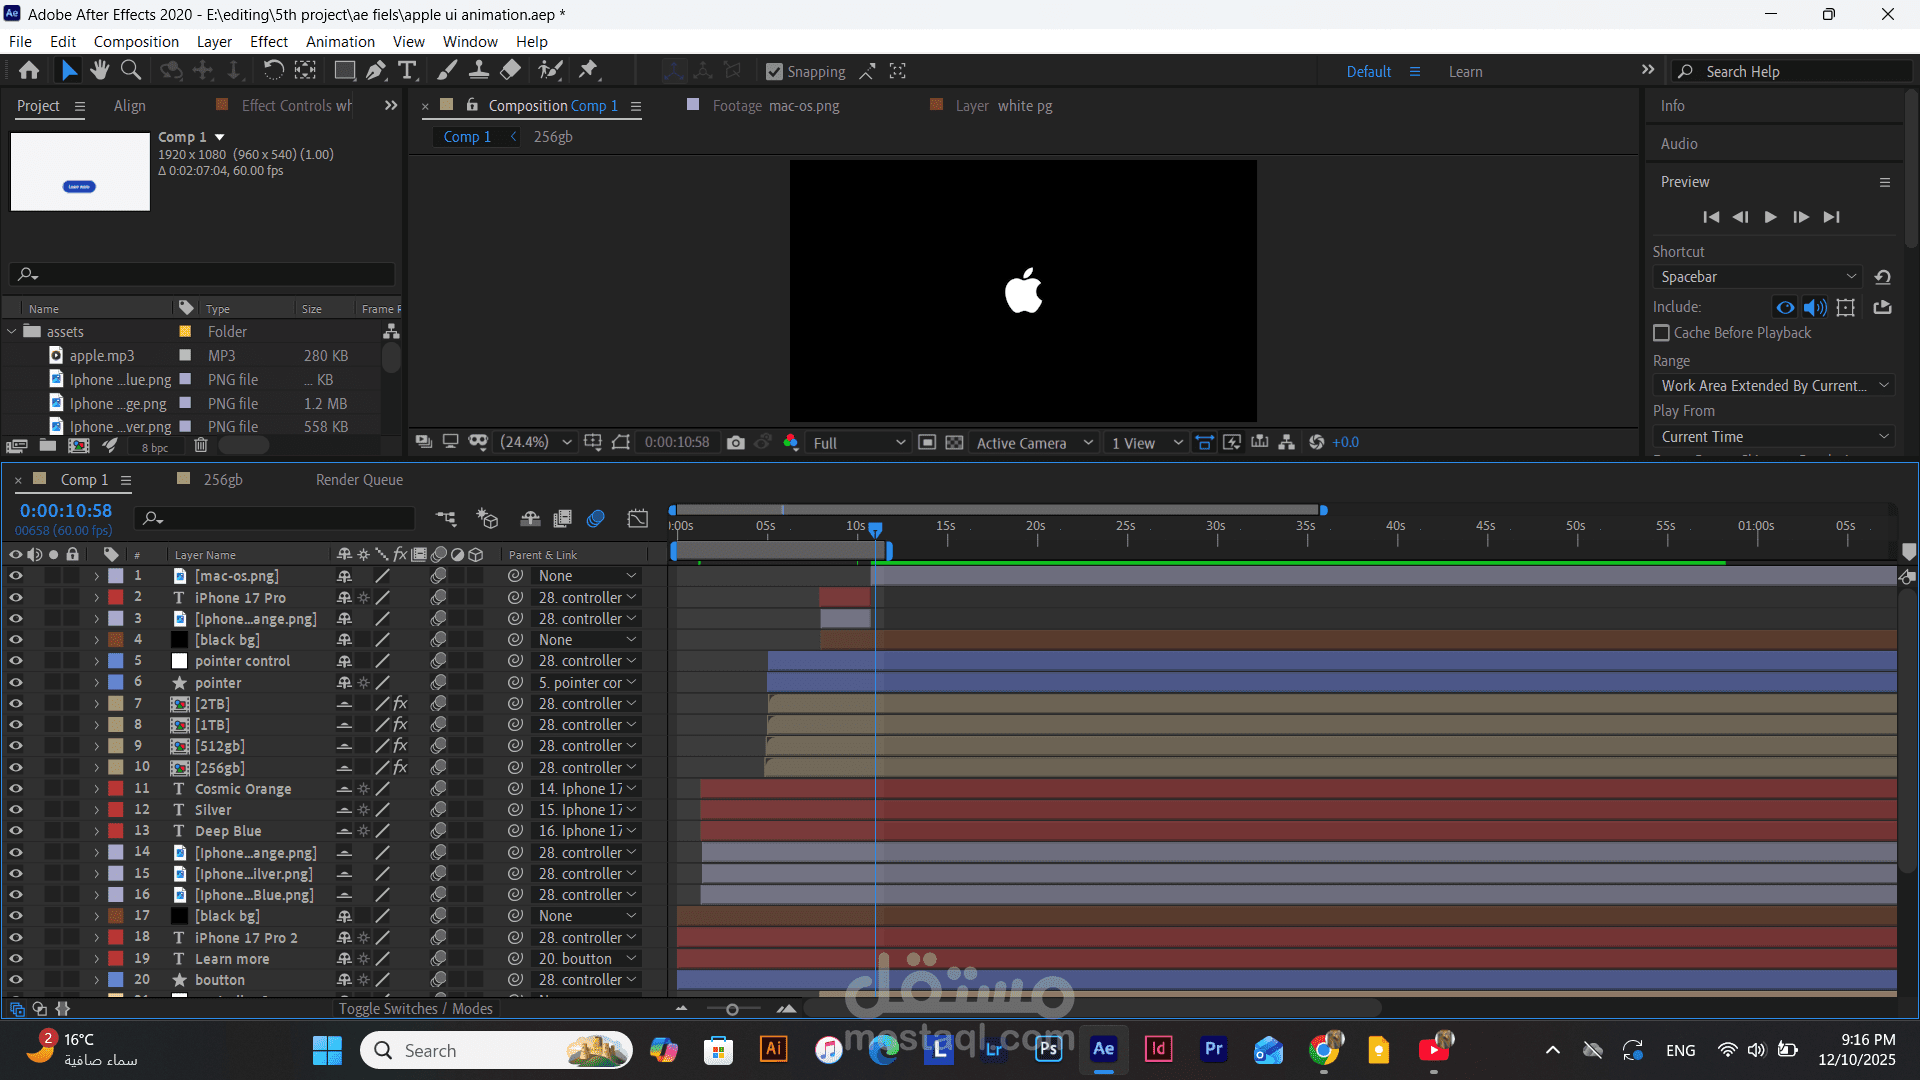Click label color swatch of iPhone 17 Pro layer

tap(116, 597)
